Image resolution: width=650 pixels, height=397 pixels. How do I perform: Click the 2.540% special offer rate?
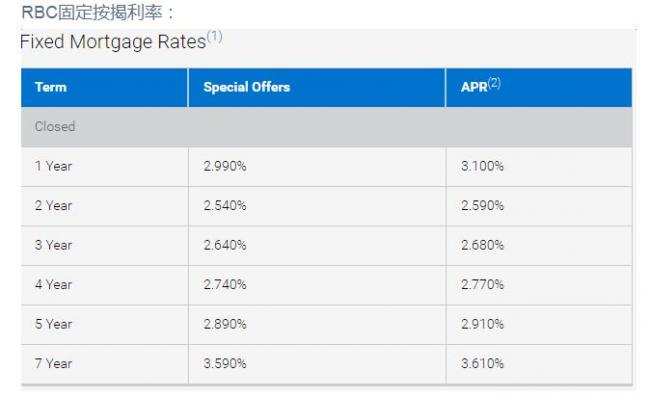225,206
